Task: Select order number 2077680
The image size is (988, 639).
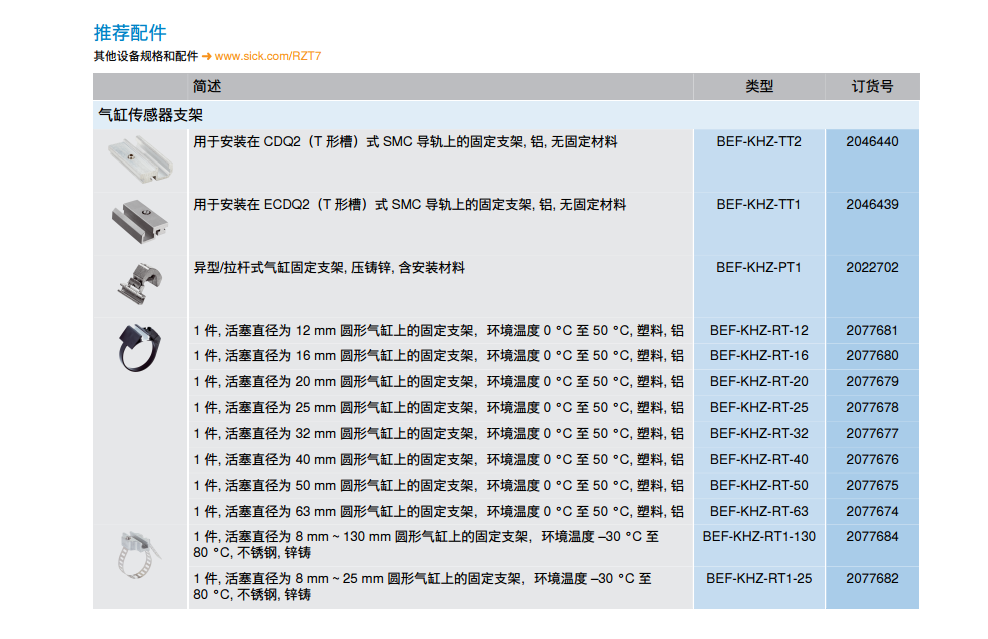Action: point(873,355)
